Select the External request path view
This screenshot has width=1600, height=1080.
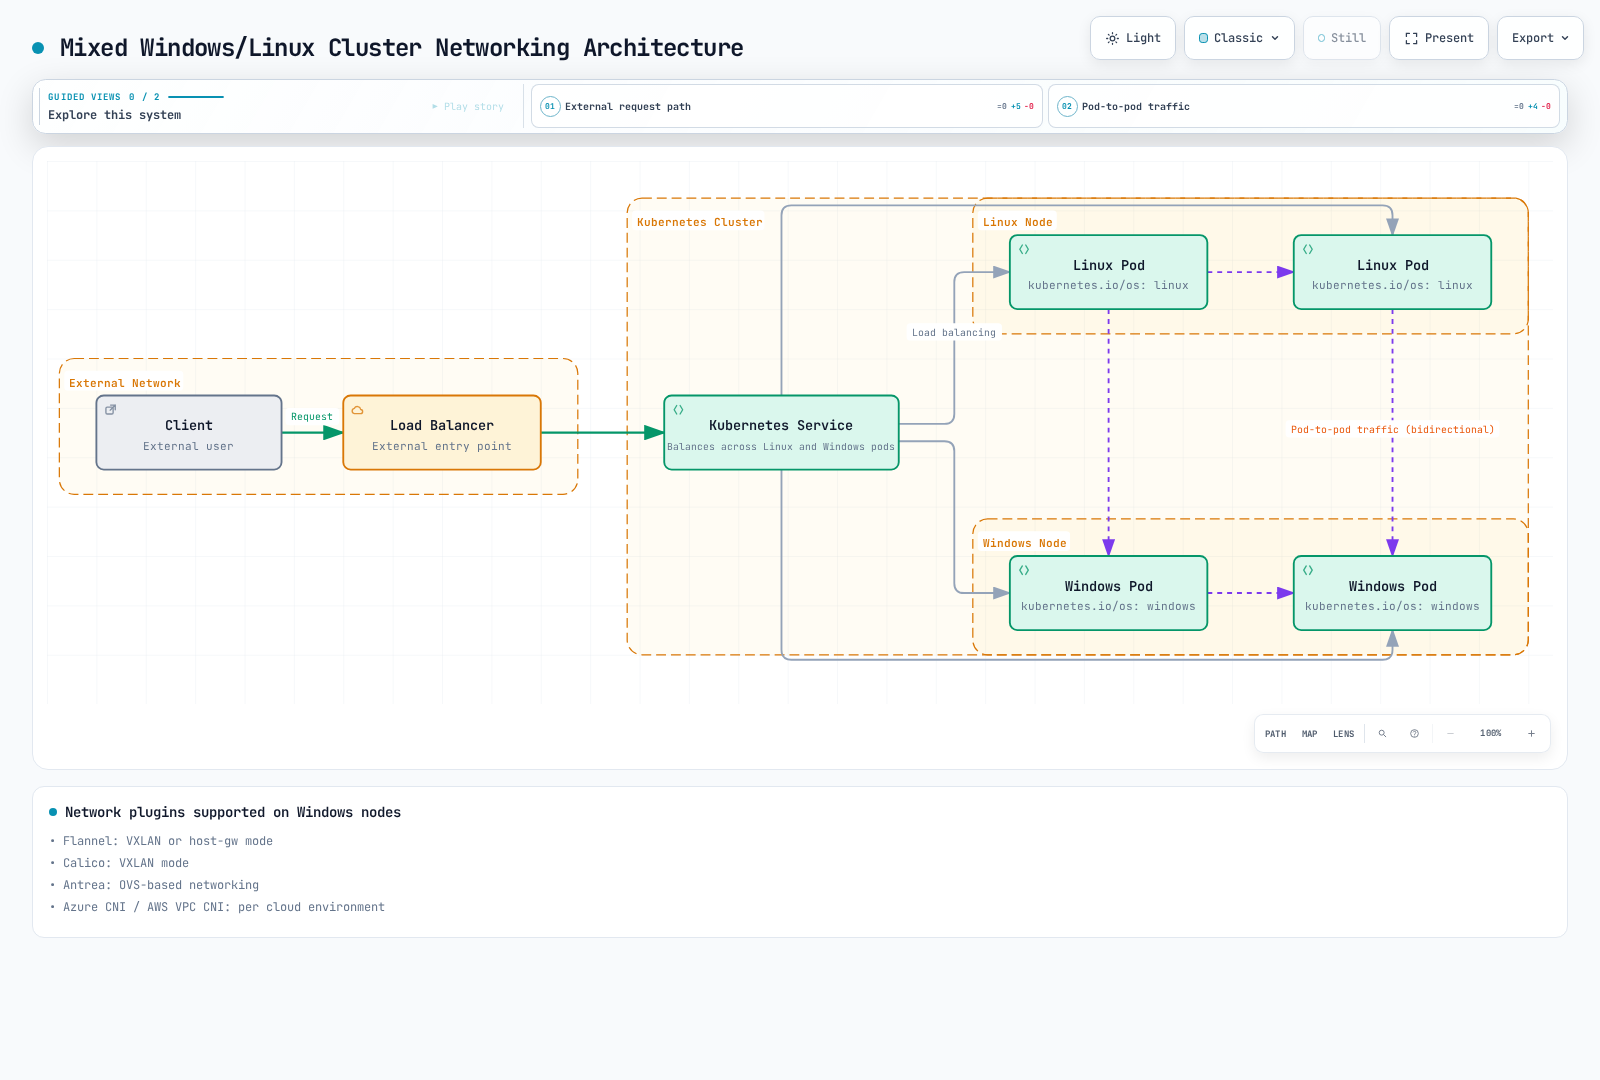[787, 106]
